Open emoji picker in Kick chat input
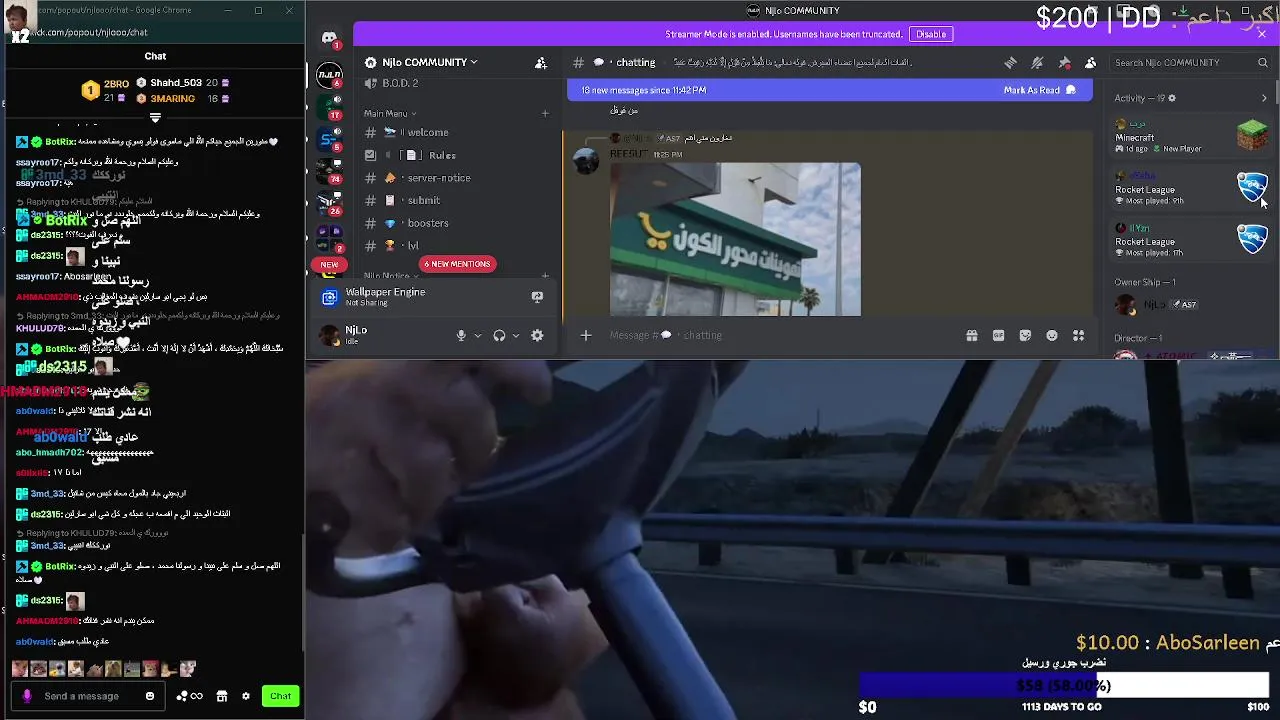The width and height of the screenshot is (1280, 720). click(150, 696)
